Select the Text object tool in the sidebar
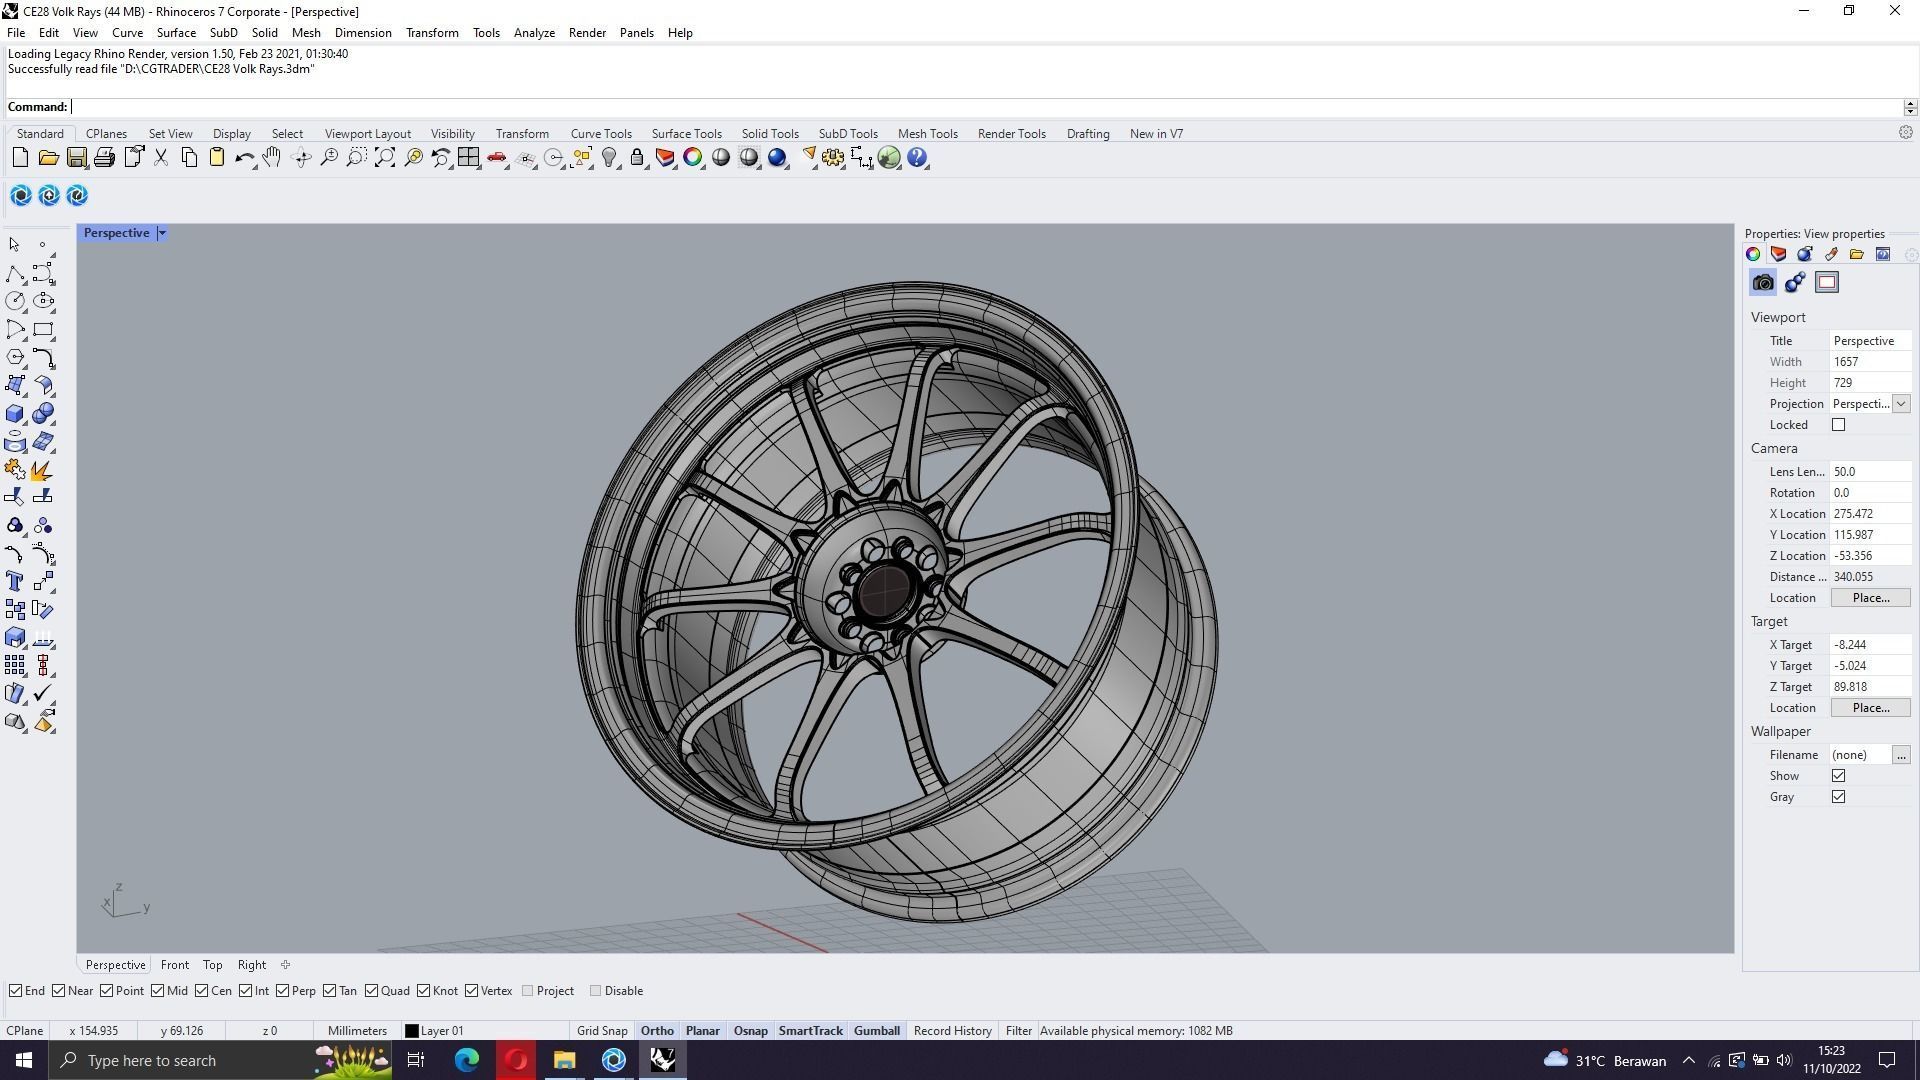Screen dimensions: 1920x1080 [15, 582]
